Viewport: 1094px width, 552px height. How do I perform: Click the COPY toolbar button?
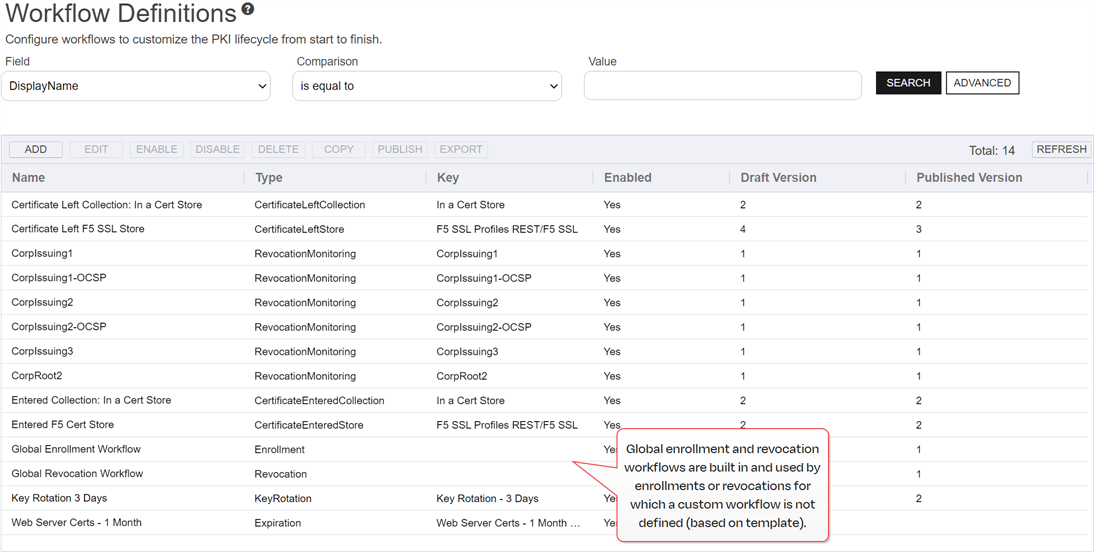coord(339,149)
